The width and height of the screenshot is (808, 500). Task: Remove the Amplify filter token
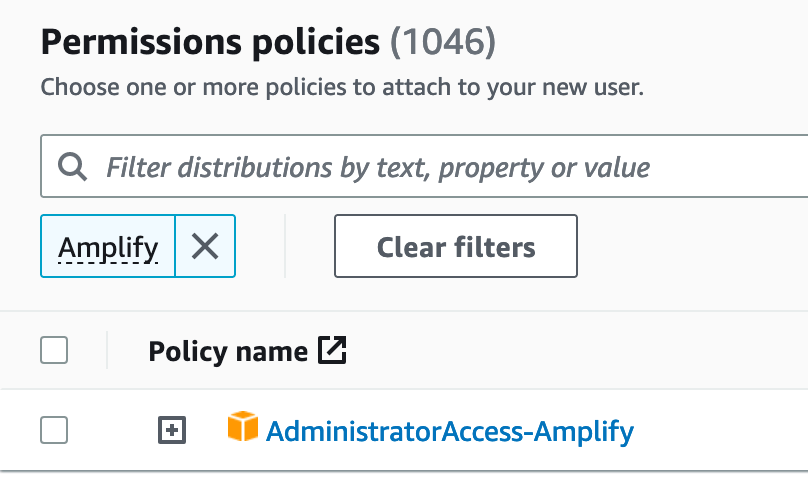(x=205, y=246)
